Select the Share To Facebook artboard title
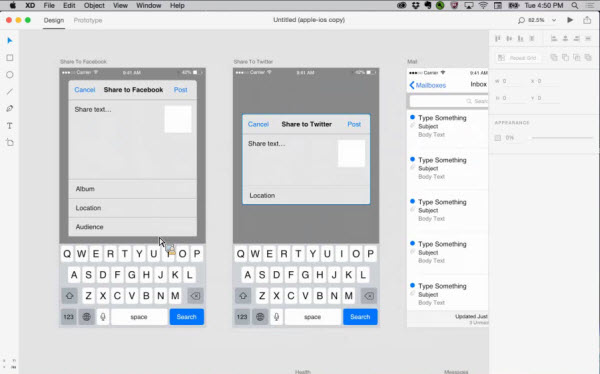This screenshot has height=374, width=600. pyautogui.click(x=83, y=62)
